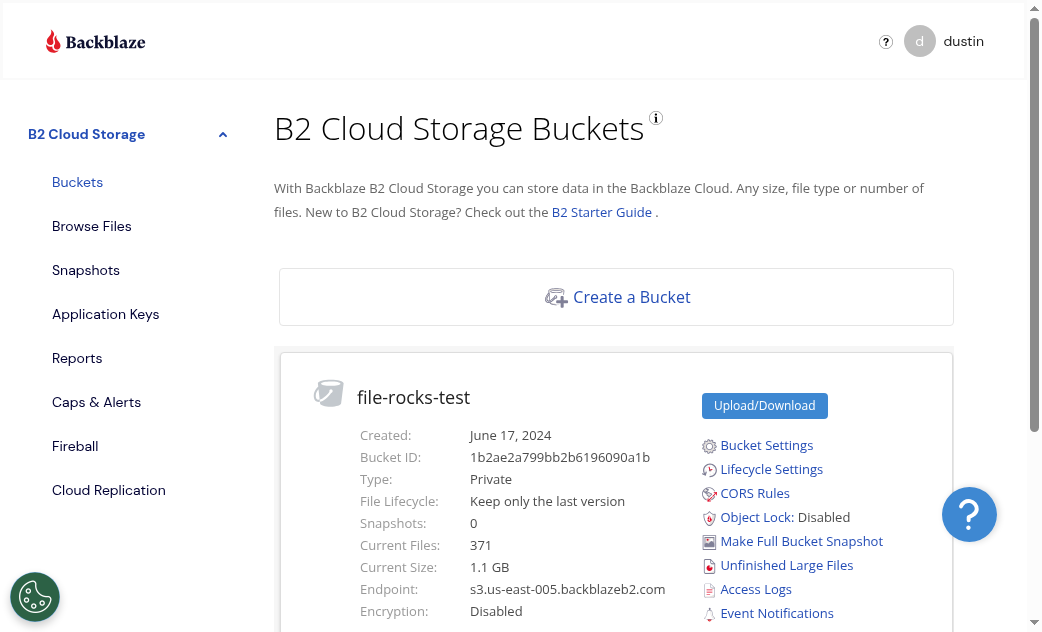Click the dustin username text
This screenshot has height=632, width=1042.
[964, 41]
